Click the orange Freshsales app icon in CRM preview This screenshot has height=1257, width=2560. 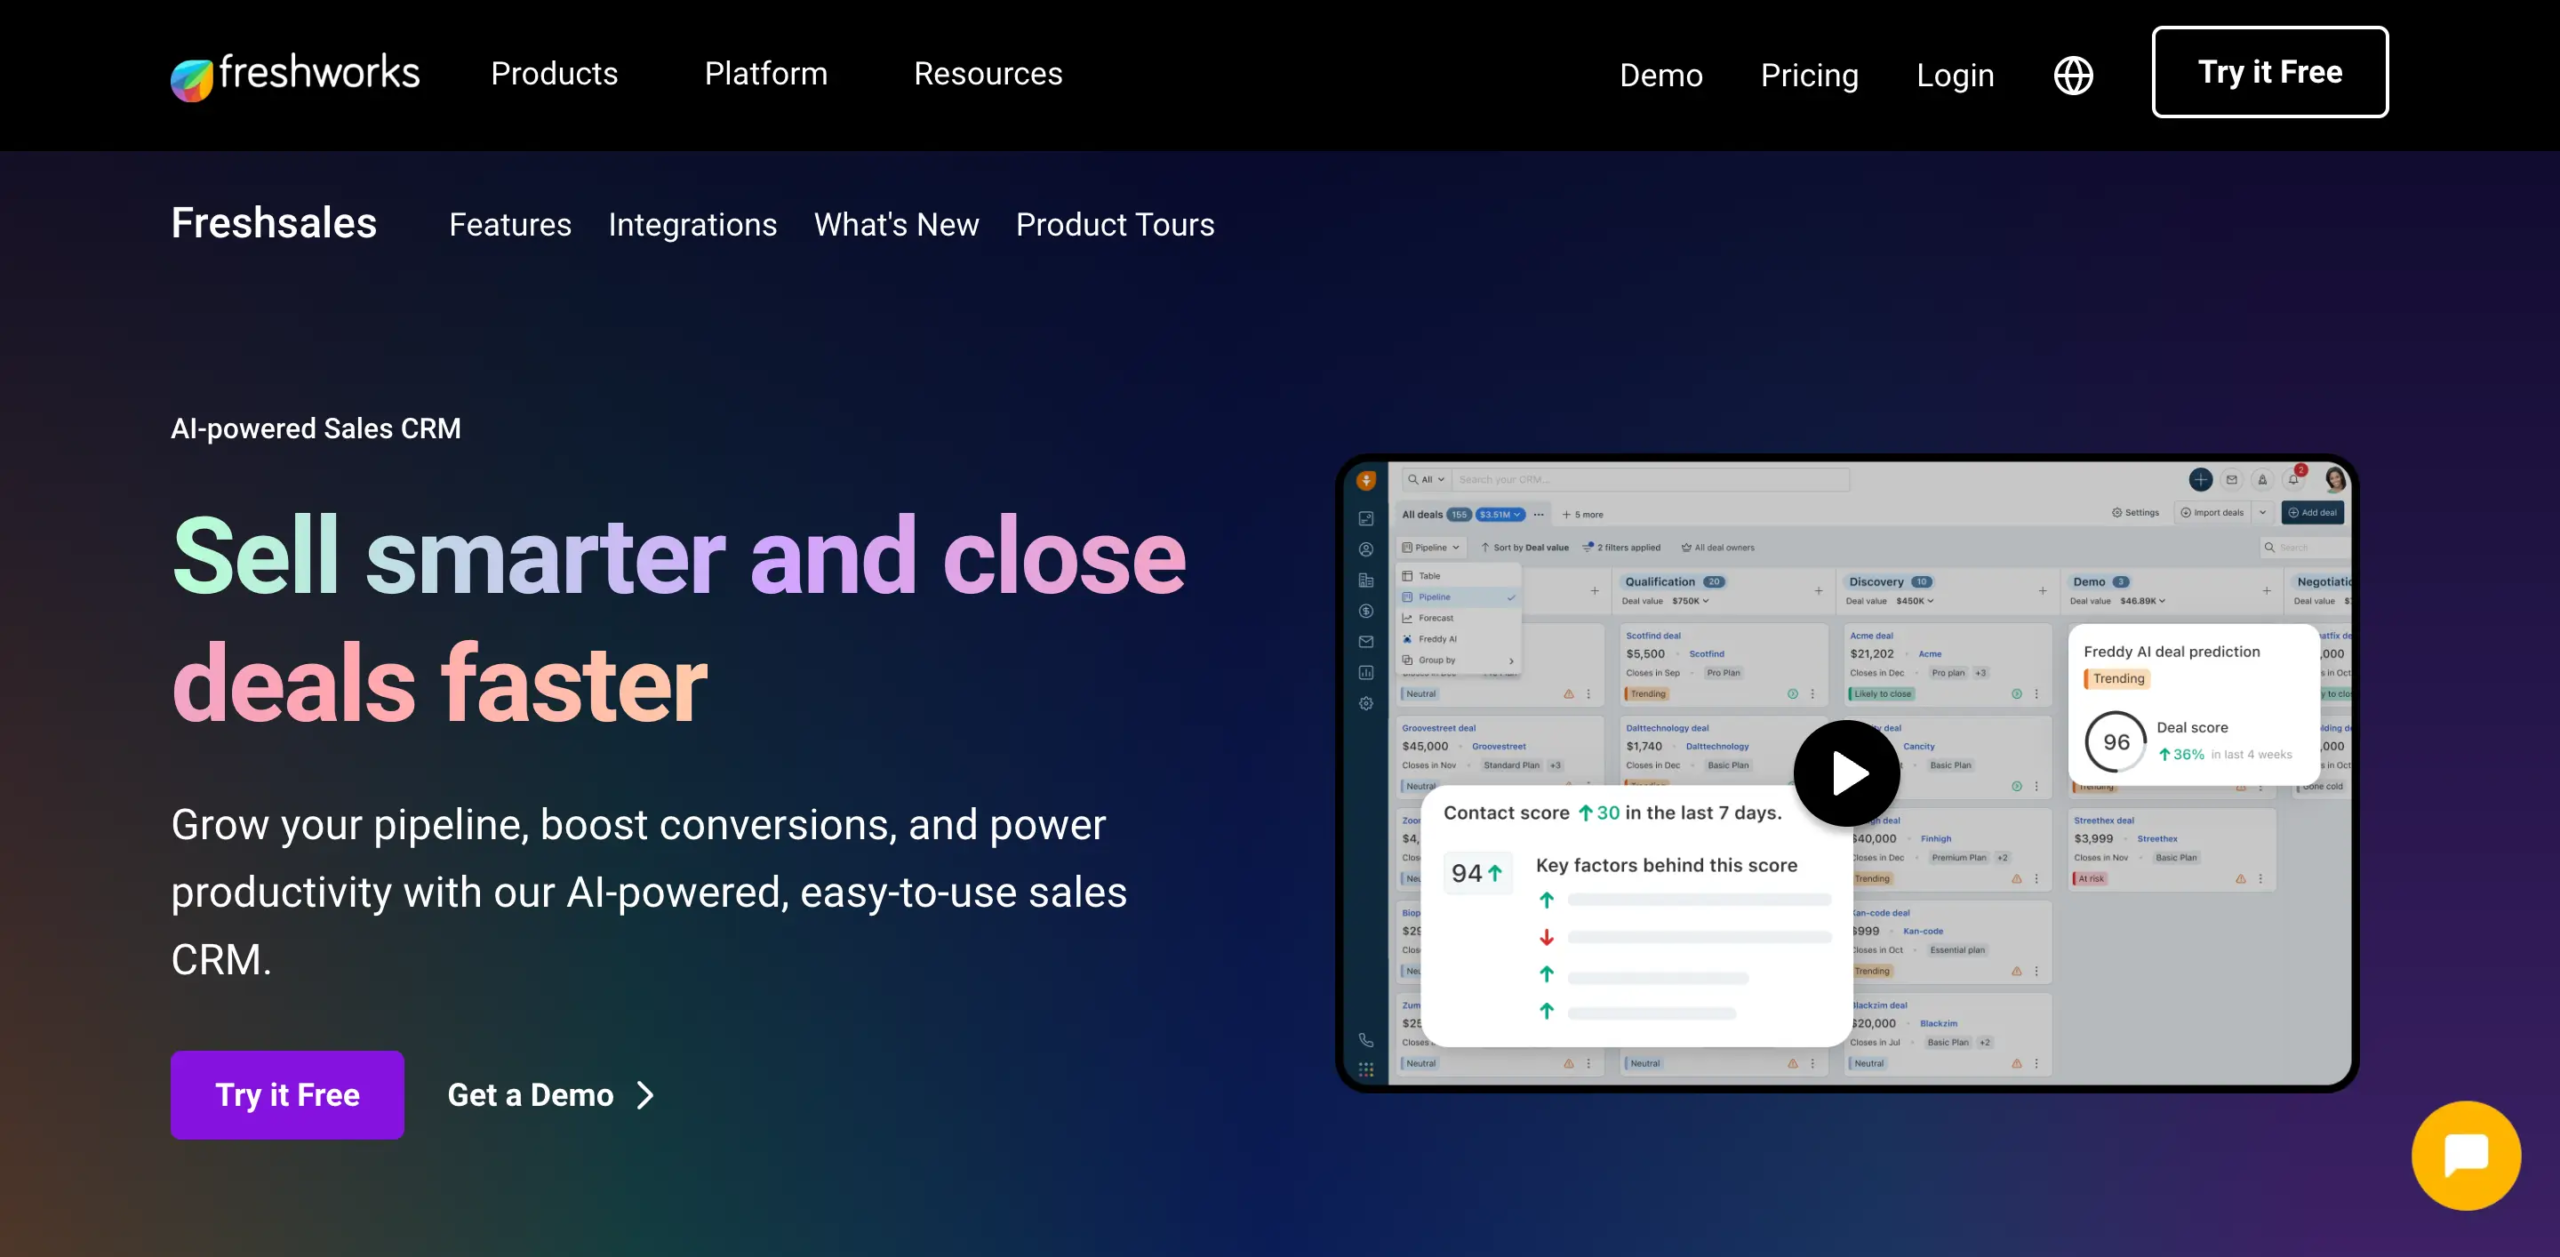click(x=1366, y=481)
